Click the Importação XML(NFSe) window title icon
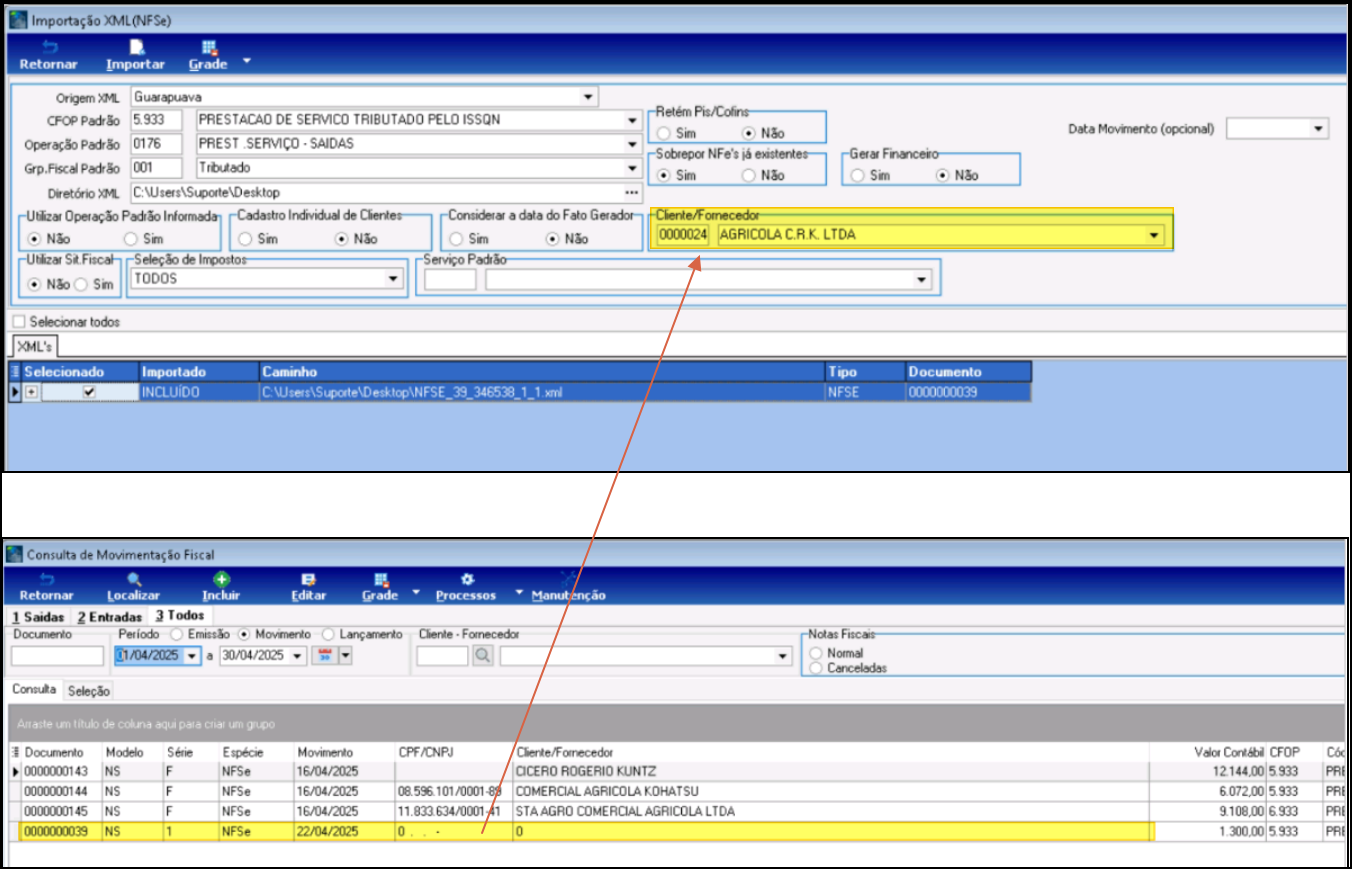The width and height of the screenshot is (1352, 869). tap(17, 19)
